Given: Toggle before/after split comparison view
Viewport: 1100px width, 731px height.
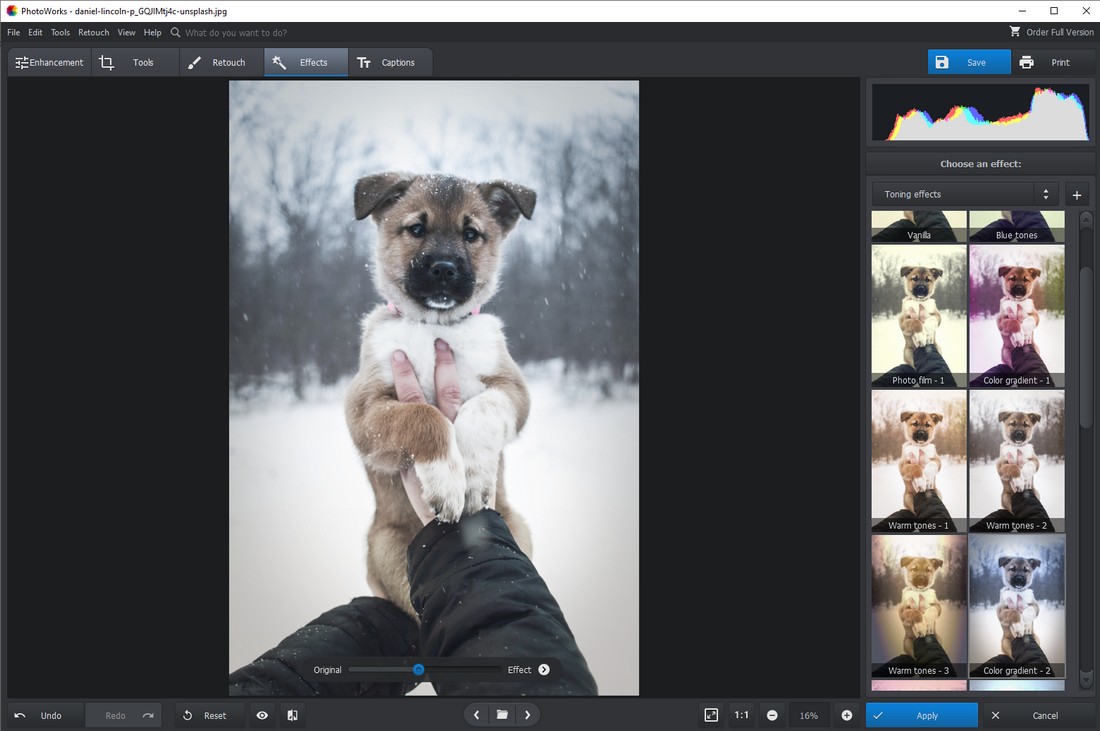Looking at the screenshot, I should (x=292, y=715).
